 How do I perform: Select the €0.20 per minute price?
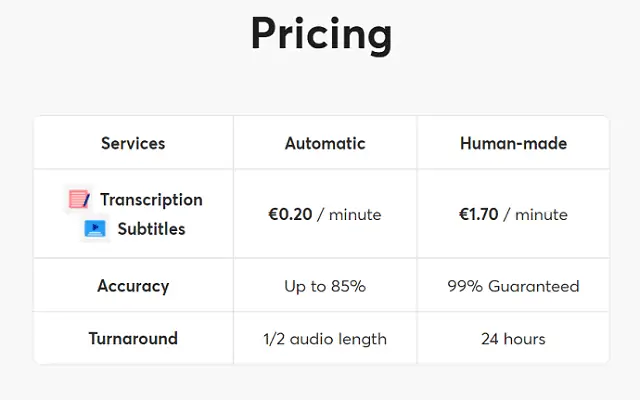325,214
